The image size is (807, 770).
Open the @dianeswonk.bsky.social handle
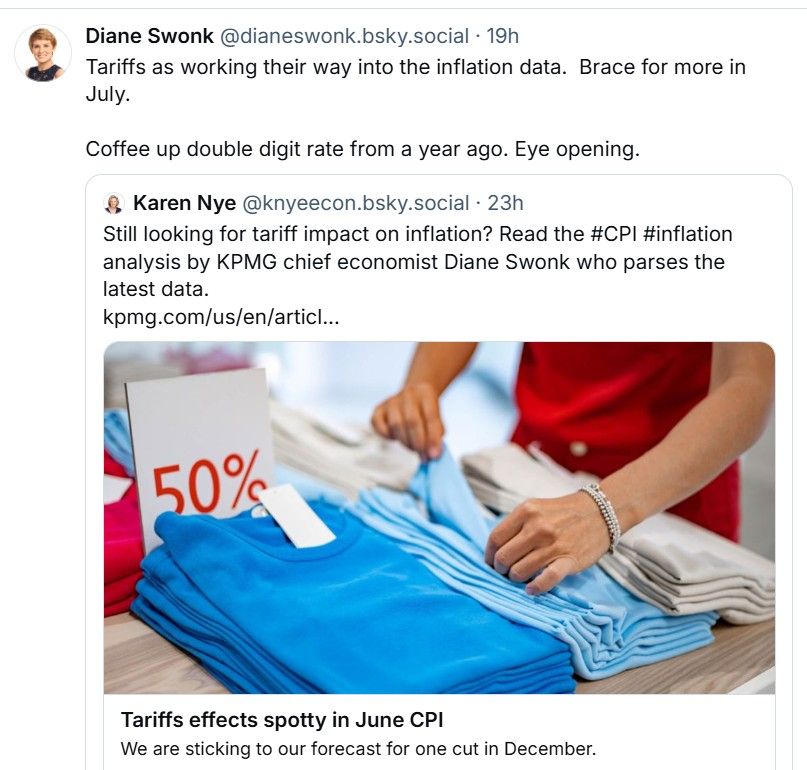click(x=345, y=36)
